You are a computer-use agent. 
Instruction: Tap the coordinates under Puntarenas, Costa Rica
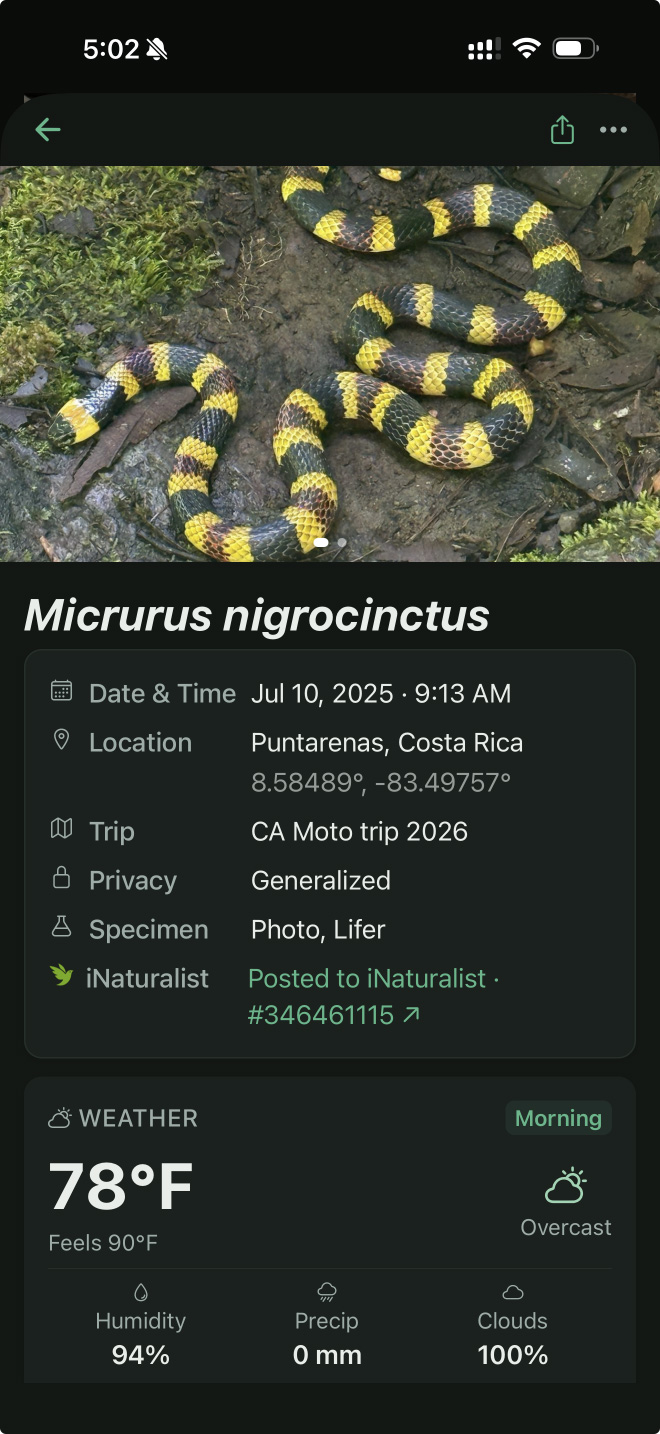380,782
